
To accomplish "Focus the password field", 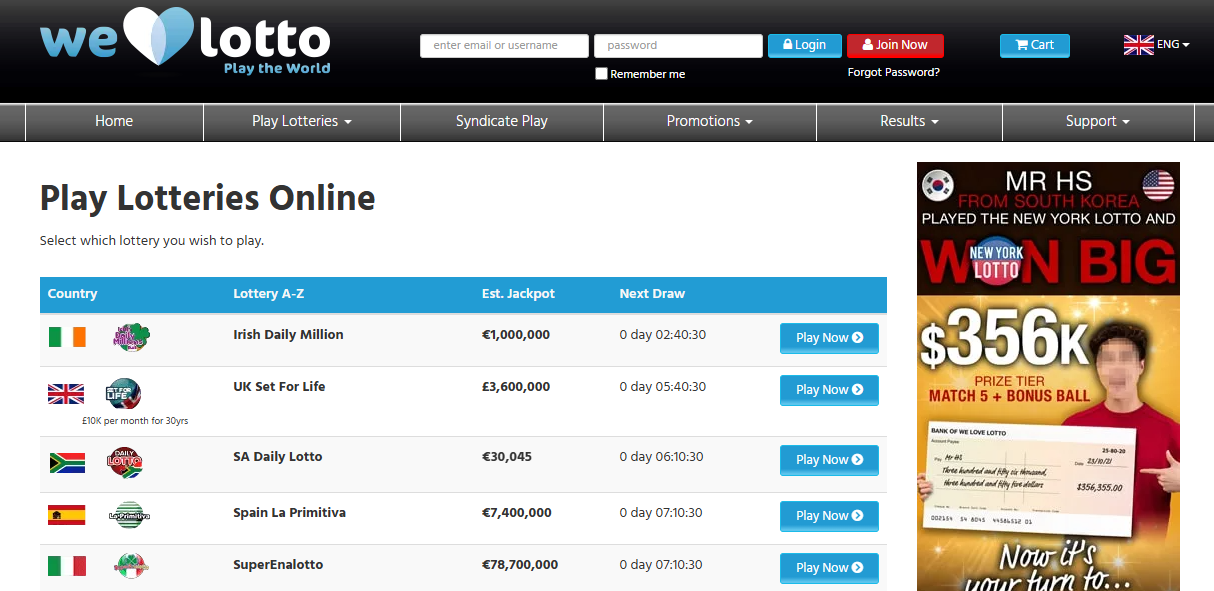I will pyautogui.click(x=678, y=46).
